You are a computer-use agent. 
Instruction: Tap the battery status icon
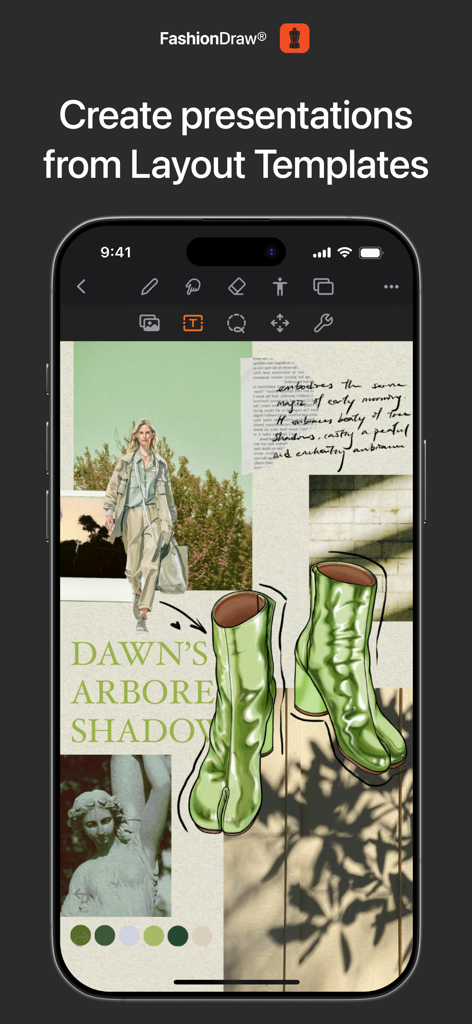point(370,252)
